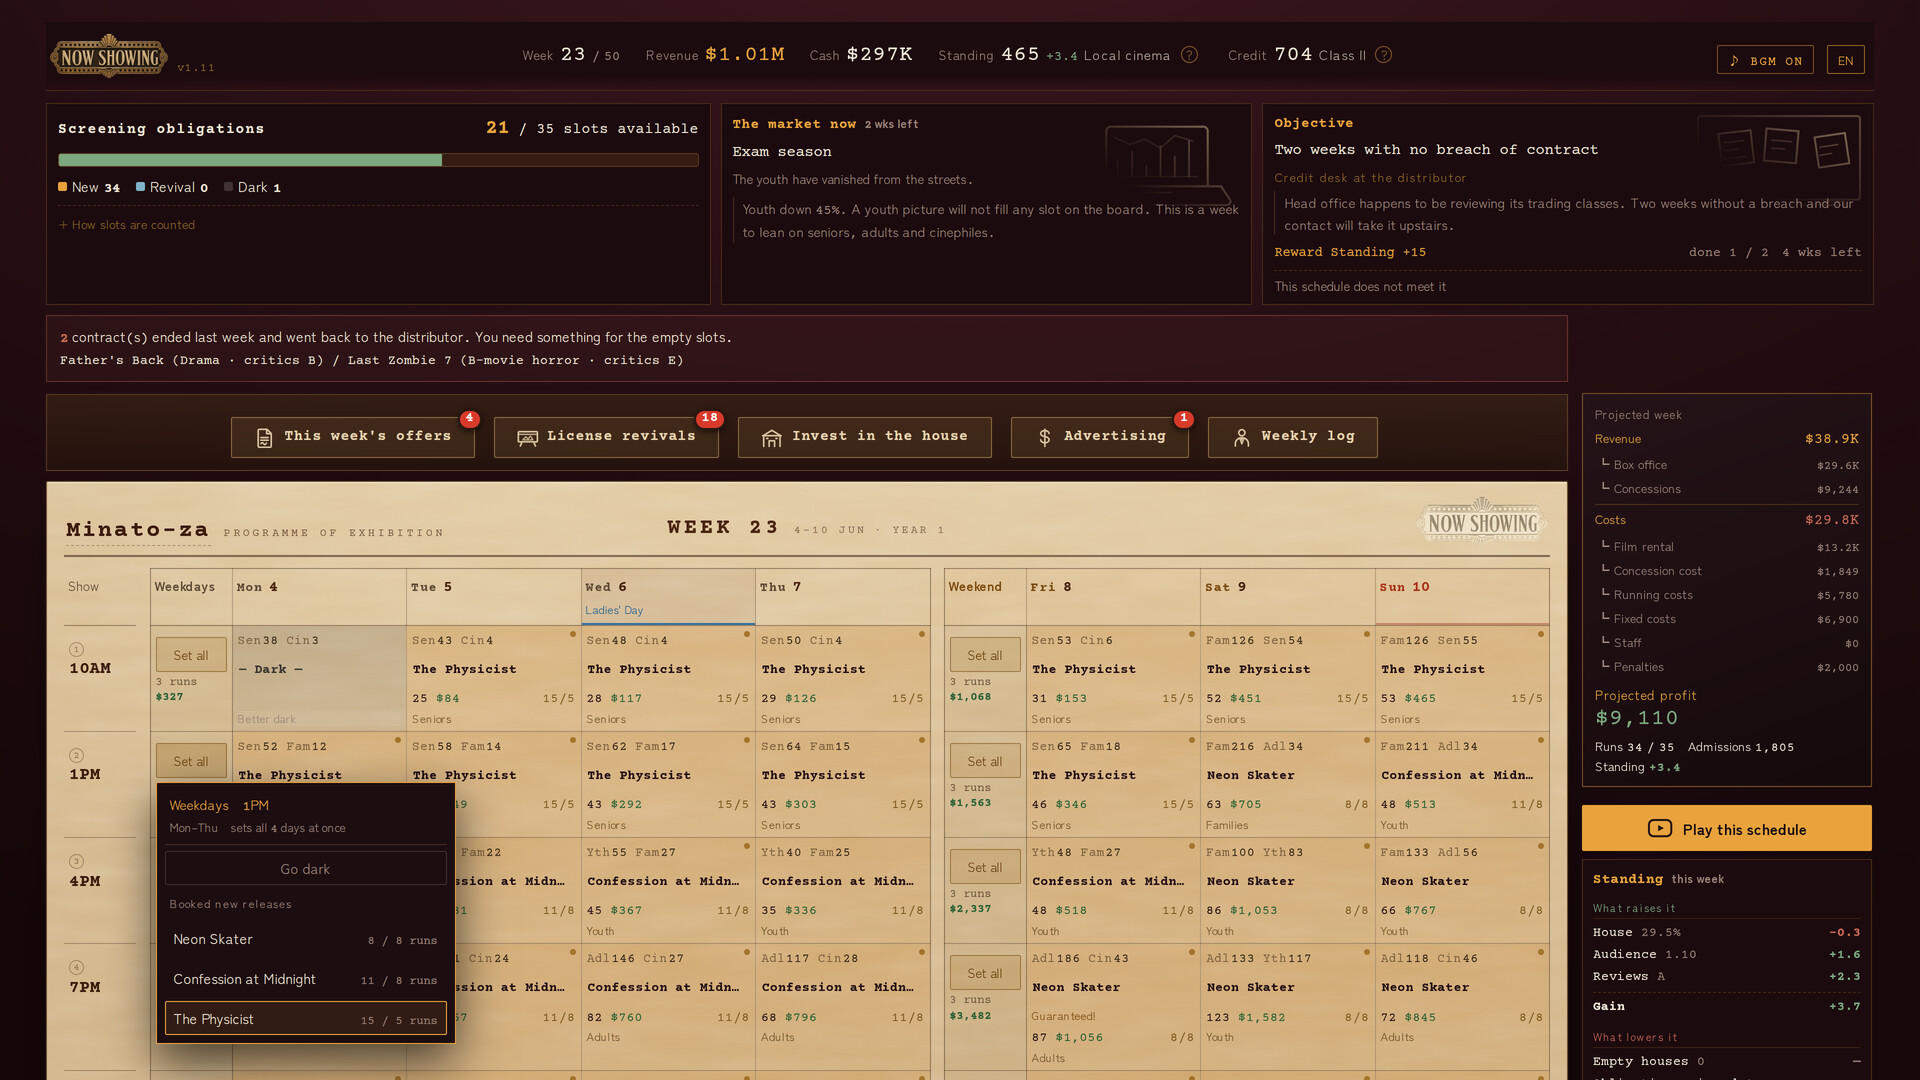Viewport: 1920px width, 1080px height.
Task: Click the screening obligations progress bar
Action: pyautogui.click(x=378, y=160)
